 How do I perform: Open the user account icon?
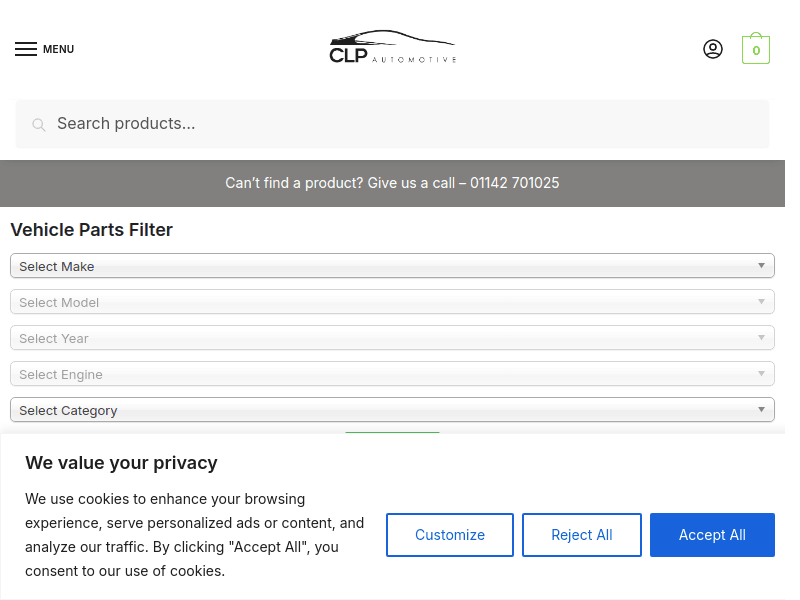pyautogui.click(x=713, y=49)
